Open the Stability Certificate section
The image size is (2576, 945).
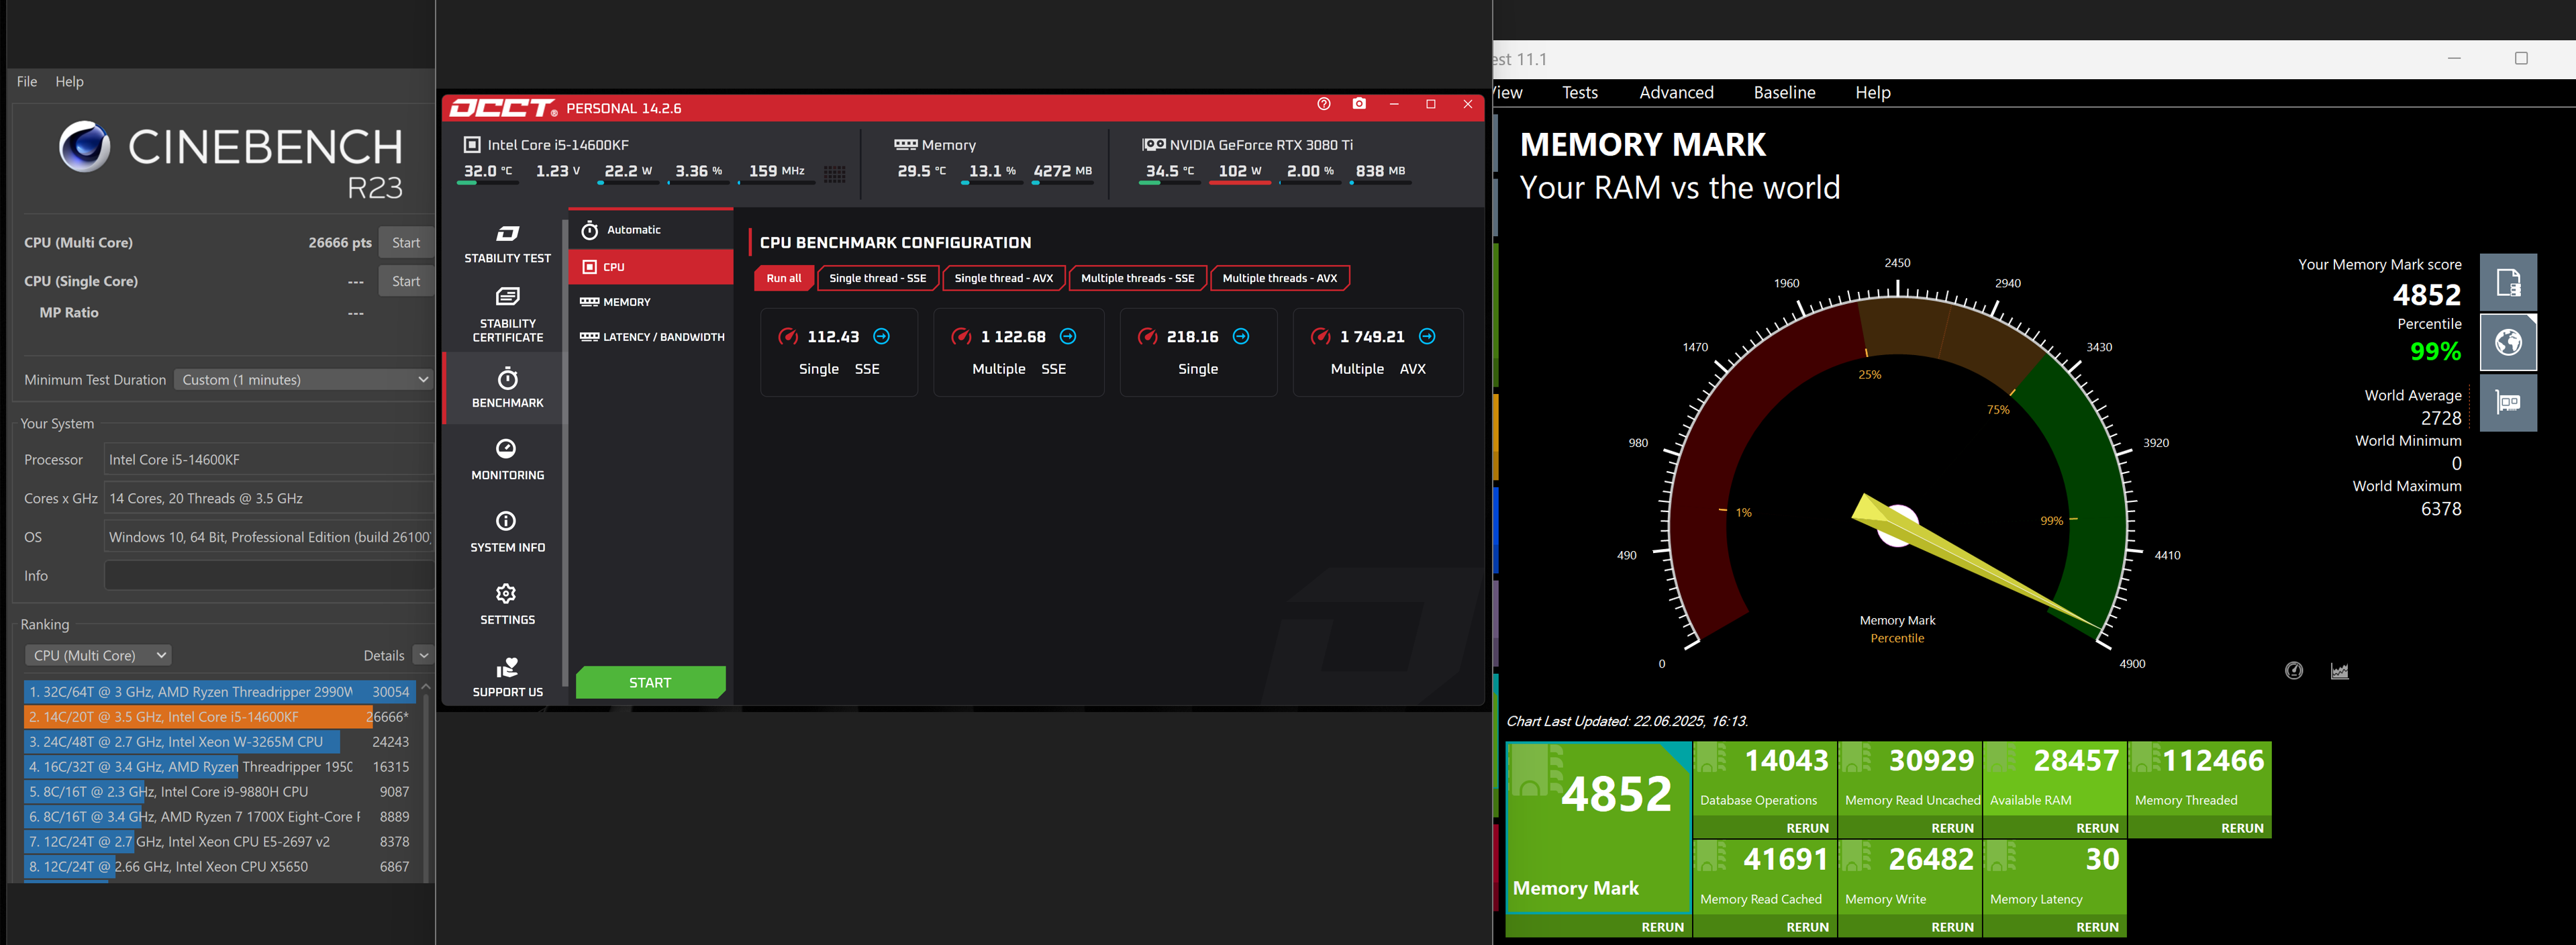[x=507, y=315]
